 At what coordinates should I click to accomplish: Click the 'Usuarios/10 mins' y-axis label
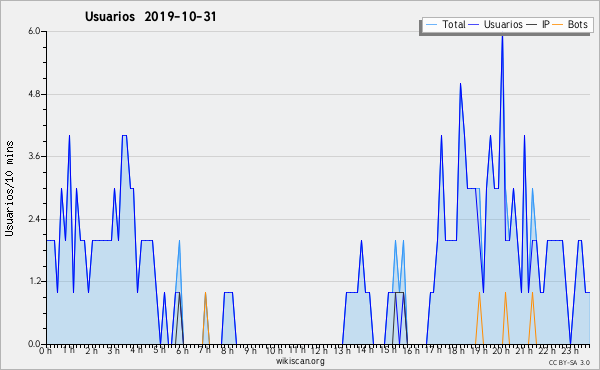click(9, 189)
